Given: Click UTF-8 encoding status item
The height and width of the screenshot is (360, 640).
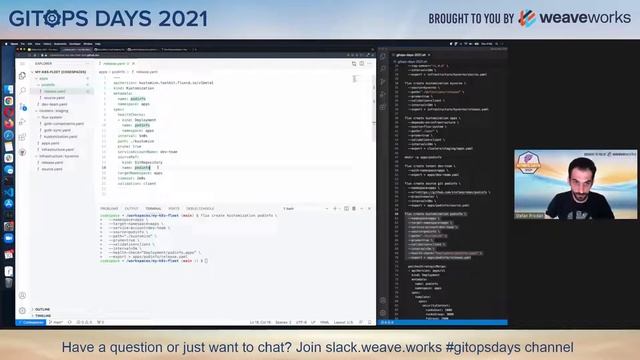Looking at the screenshot, I should pos(301,322).
